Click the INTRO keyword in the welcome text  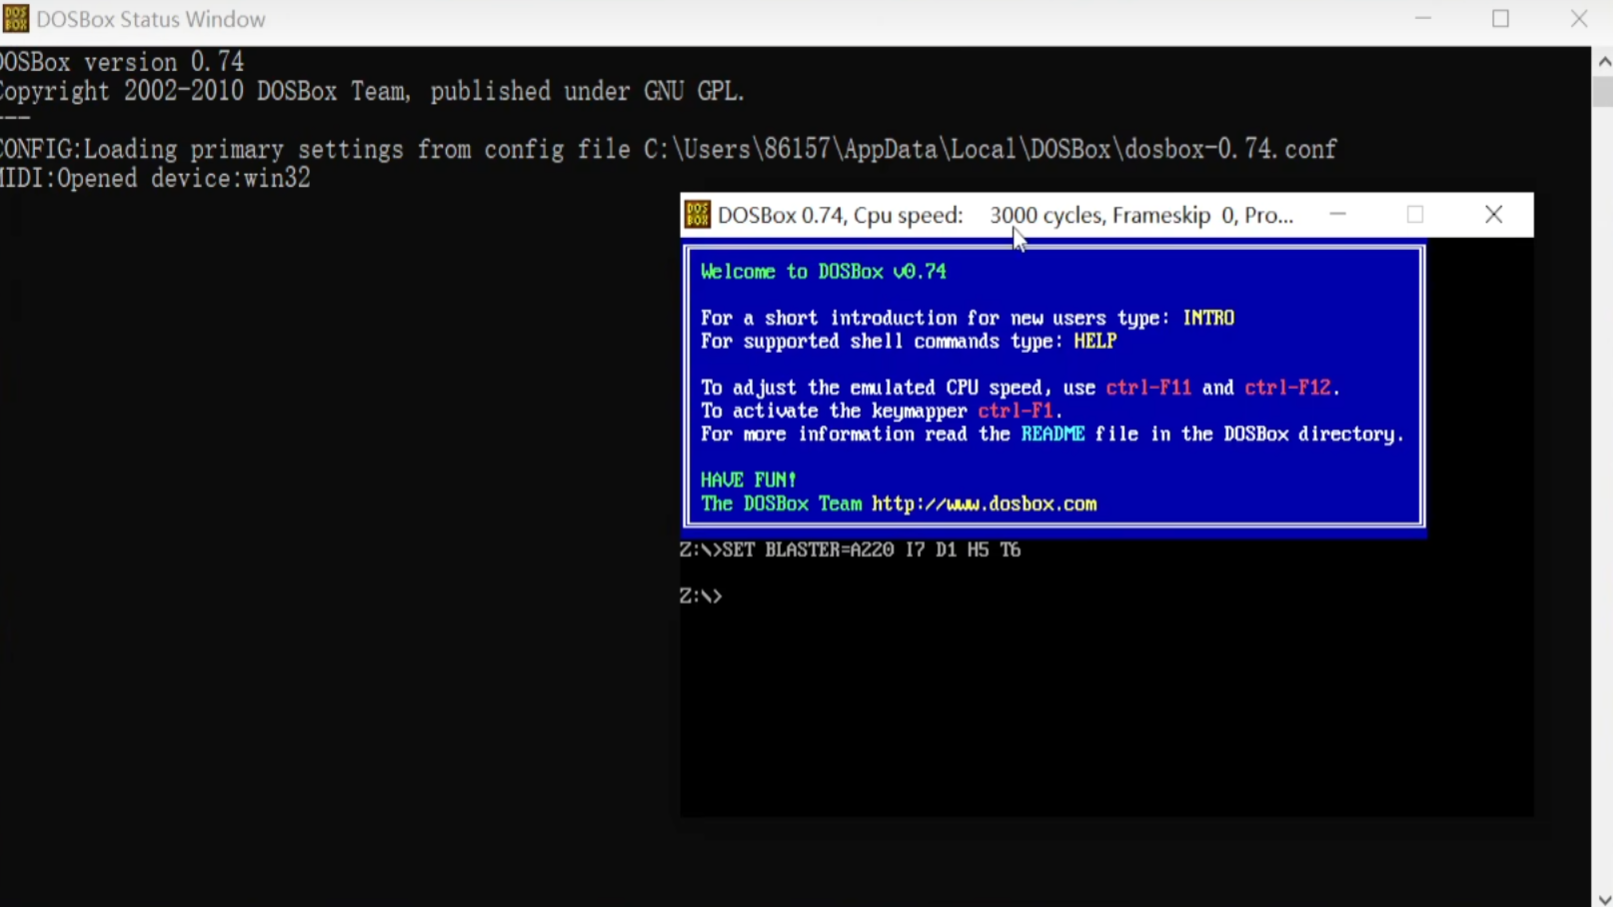pyautogui.click(x=1209, y=317)
